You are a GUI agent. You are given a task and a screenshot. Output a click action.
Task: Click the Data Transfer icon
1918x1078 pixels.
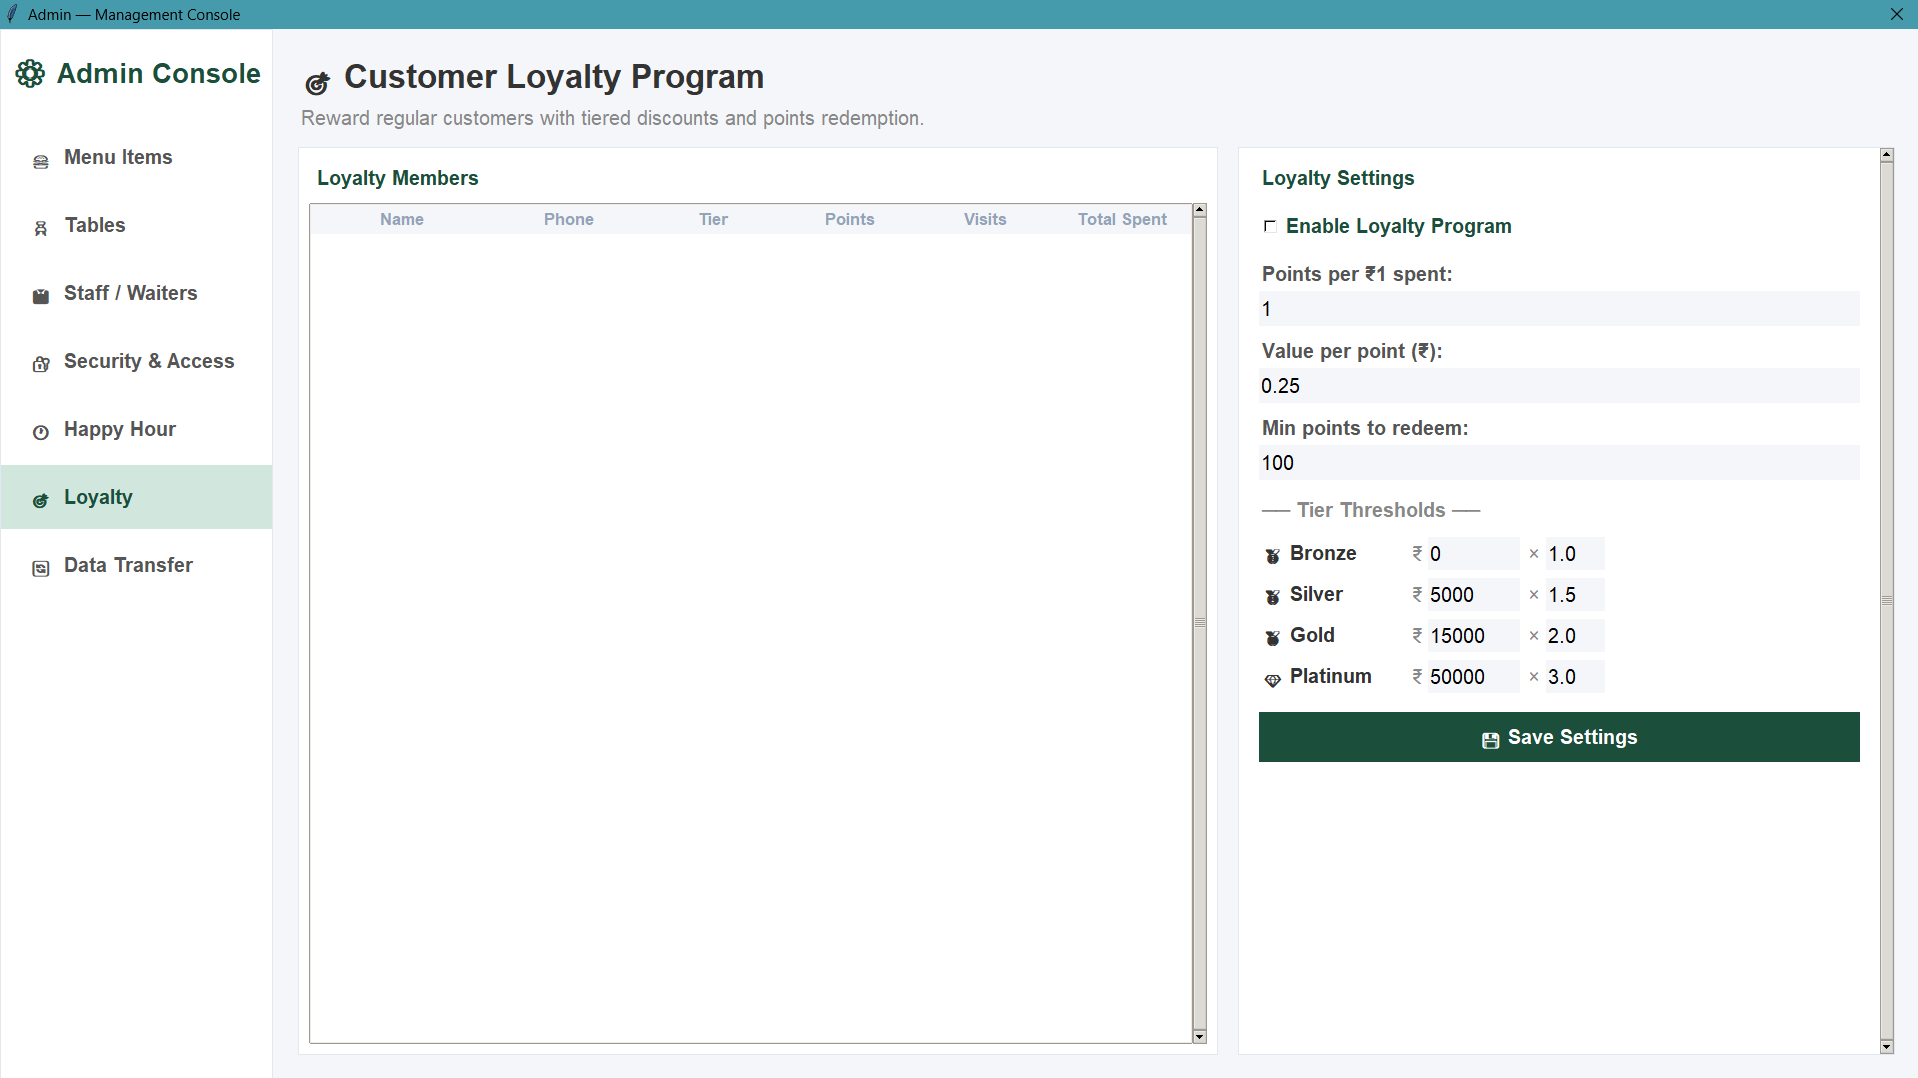click(x=41, y=568)
